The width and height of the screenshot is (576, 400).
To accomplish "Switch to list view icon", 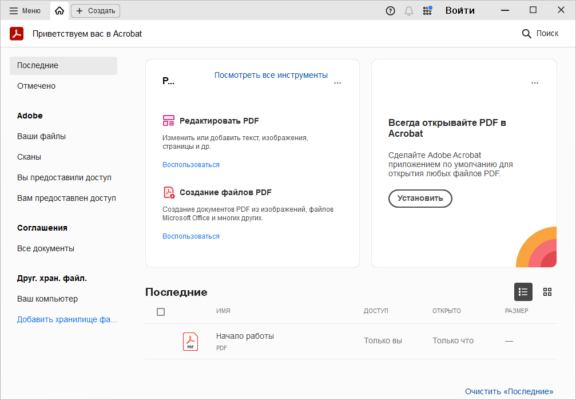I will [x=523, y=292].
